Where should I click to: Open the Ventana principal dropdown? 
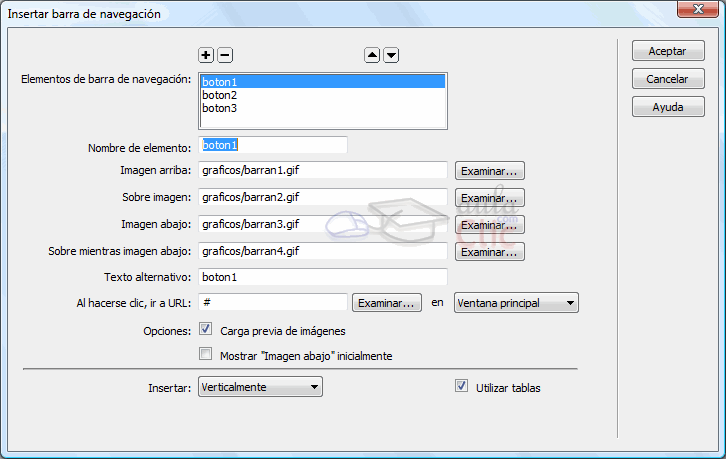click(516, 302)
